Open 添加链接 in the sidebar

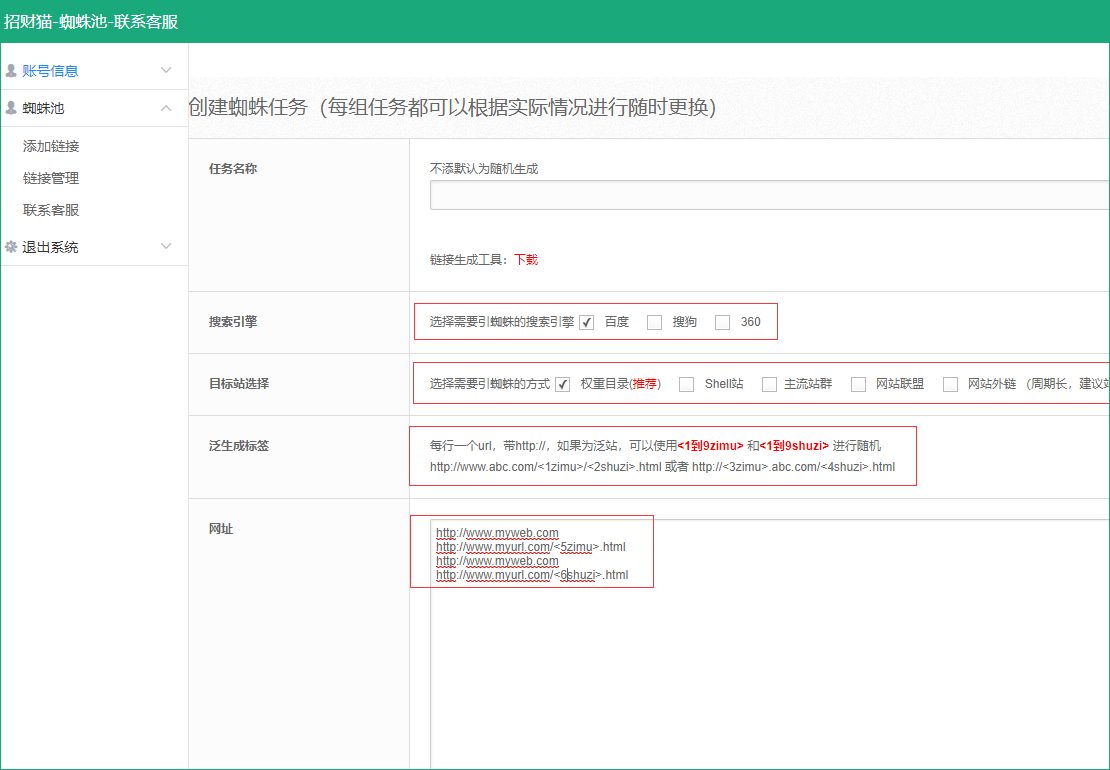click(51, 146)
